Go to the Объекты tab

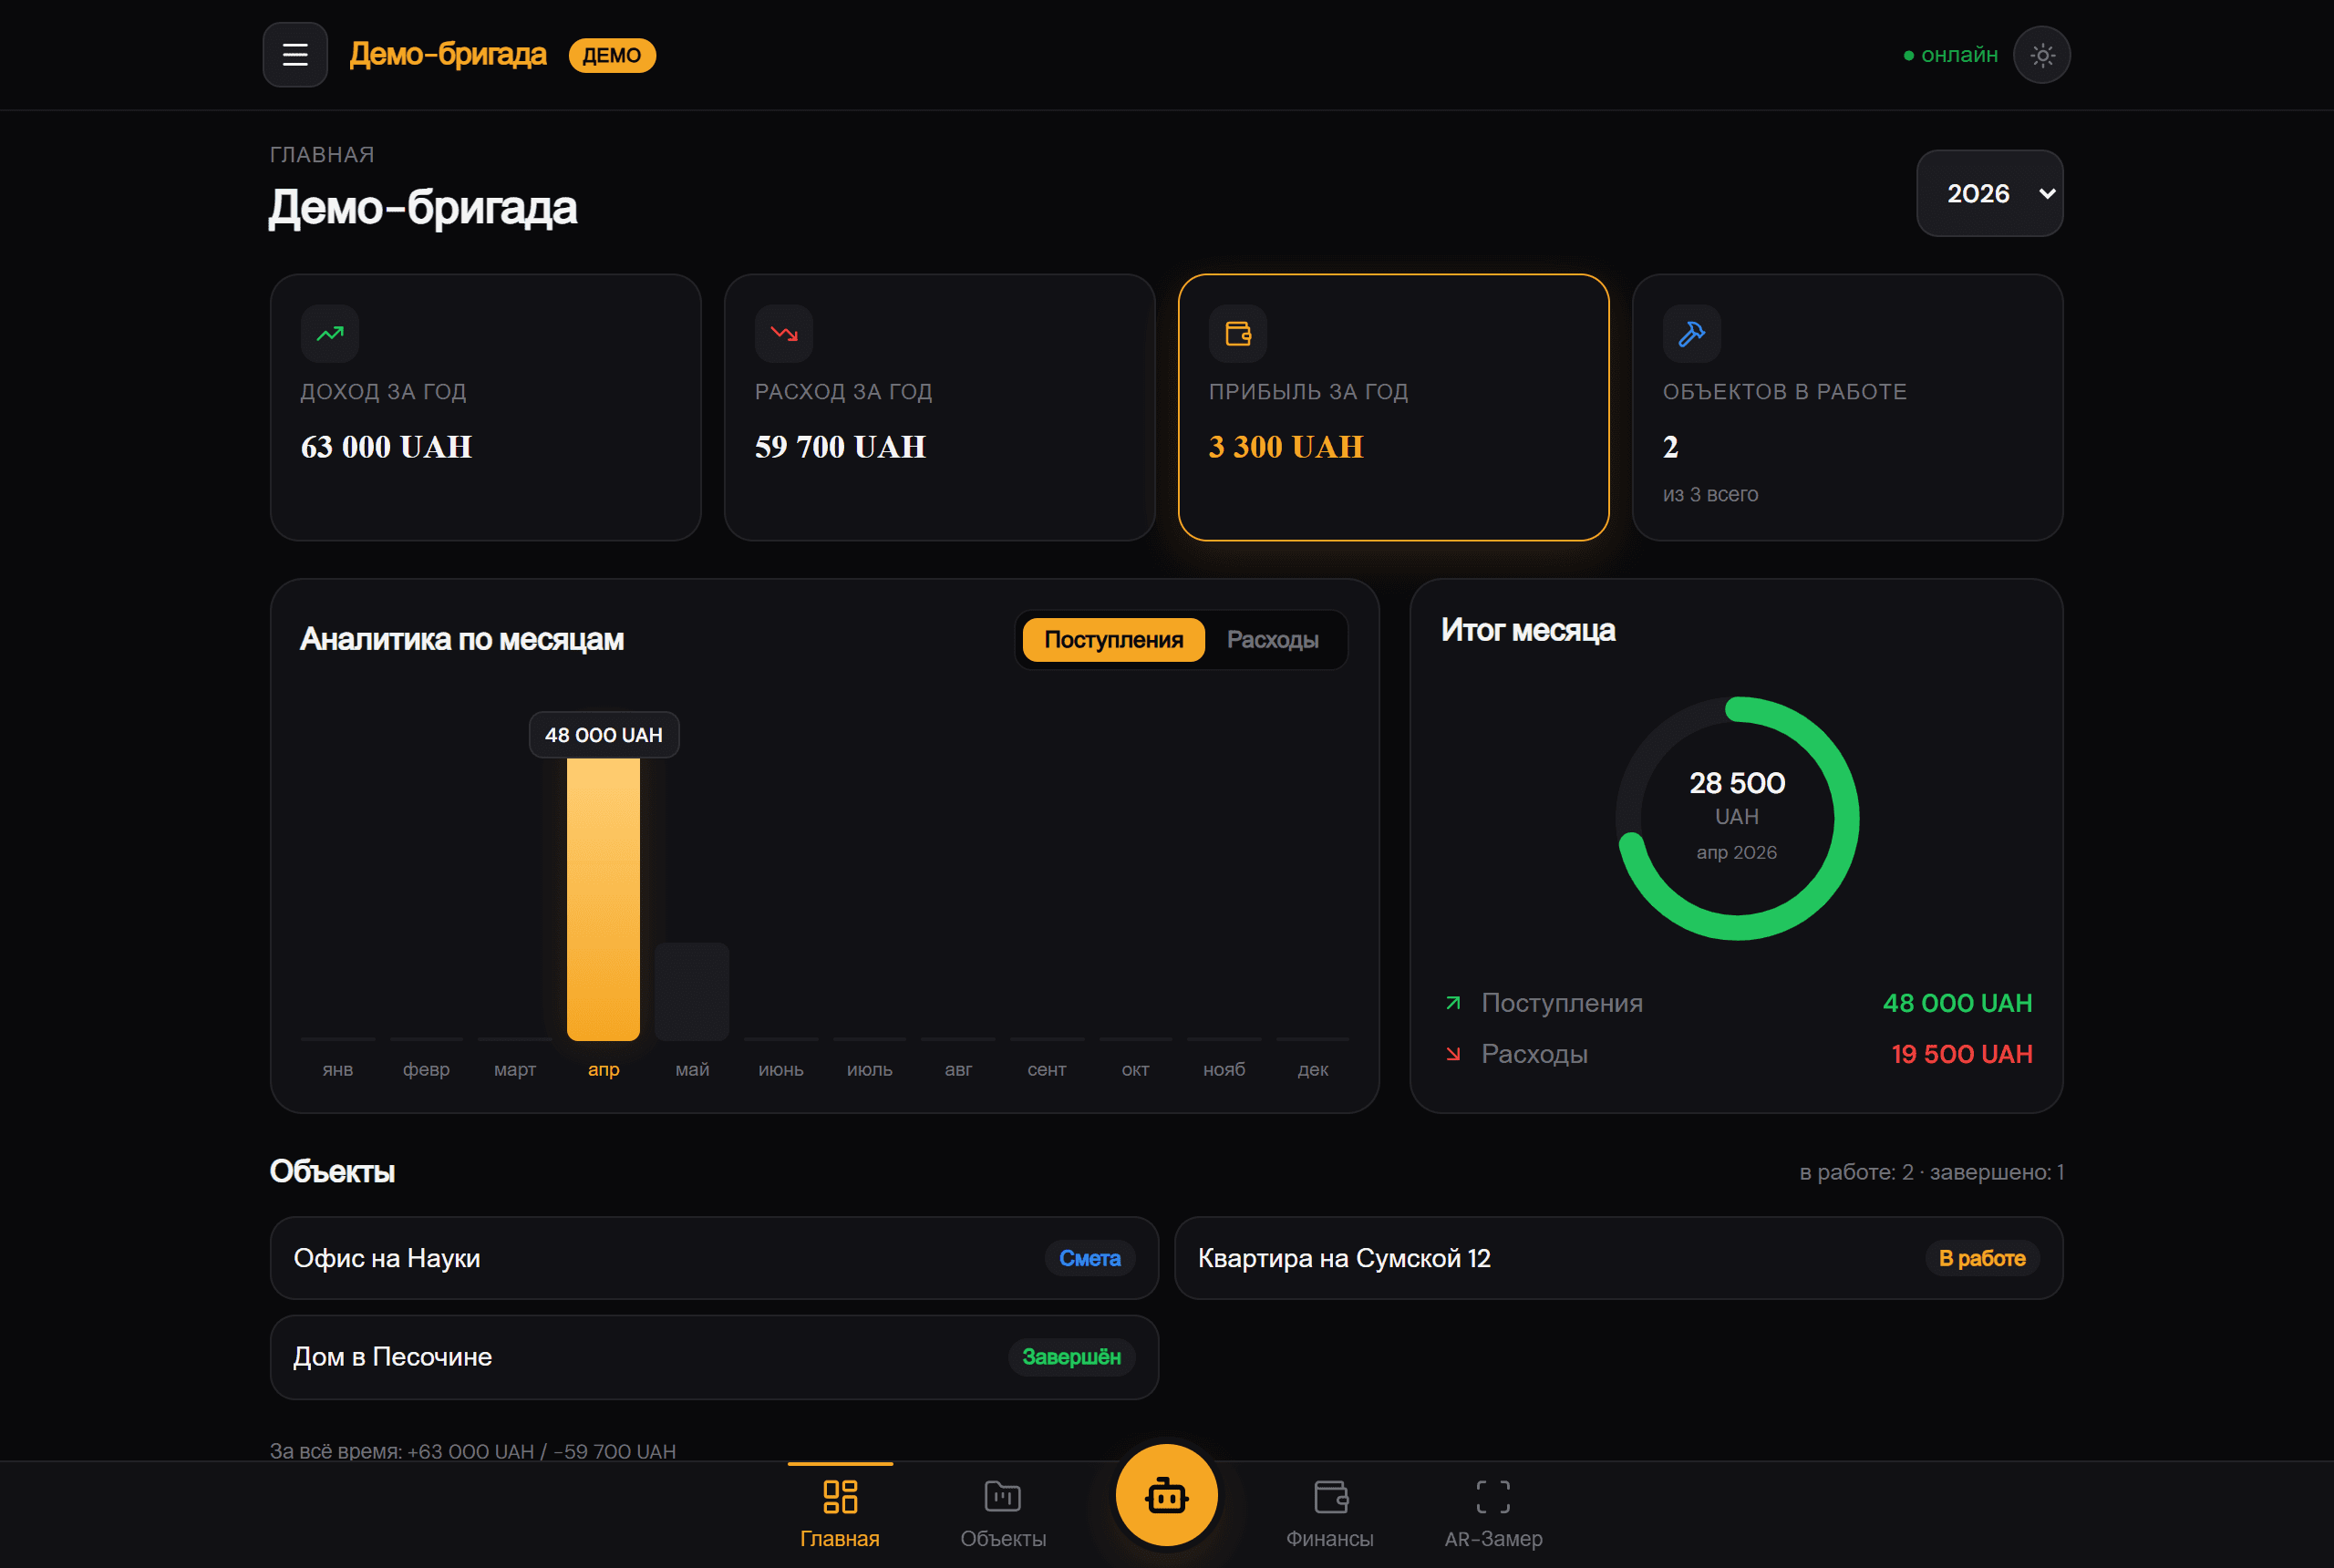(1003, 1514)
